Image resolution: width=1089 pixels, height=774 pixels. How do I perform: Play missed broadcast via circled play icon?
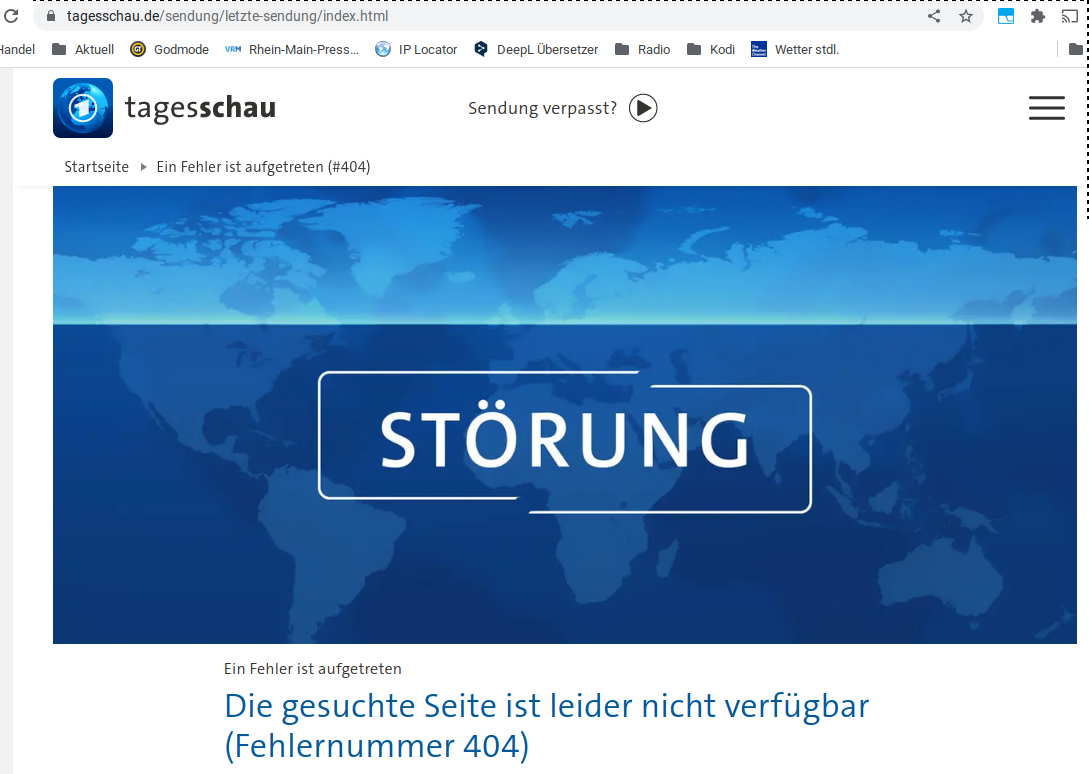click(643, 108)
